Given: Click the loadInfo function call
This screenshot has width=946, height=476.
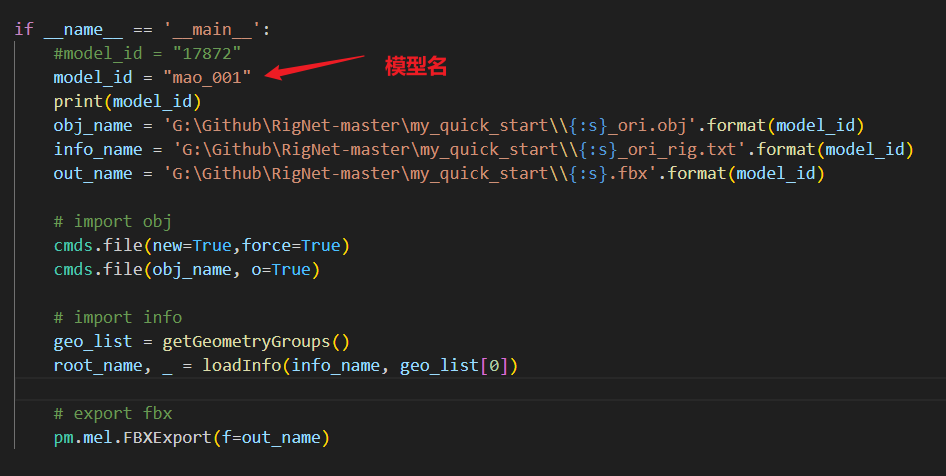Looking at the screenshot, I should (x=360, y=366).
